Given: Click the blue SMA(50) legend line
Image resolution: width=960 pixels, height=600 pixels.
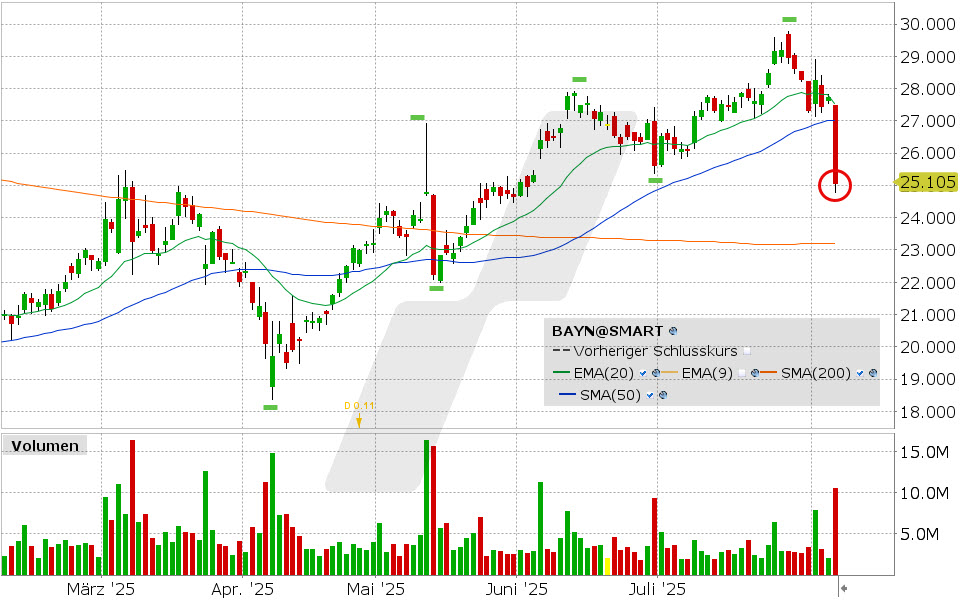Looking at the screenshot, I should (x=568, y=394).
